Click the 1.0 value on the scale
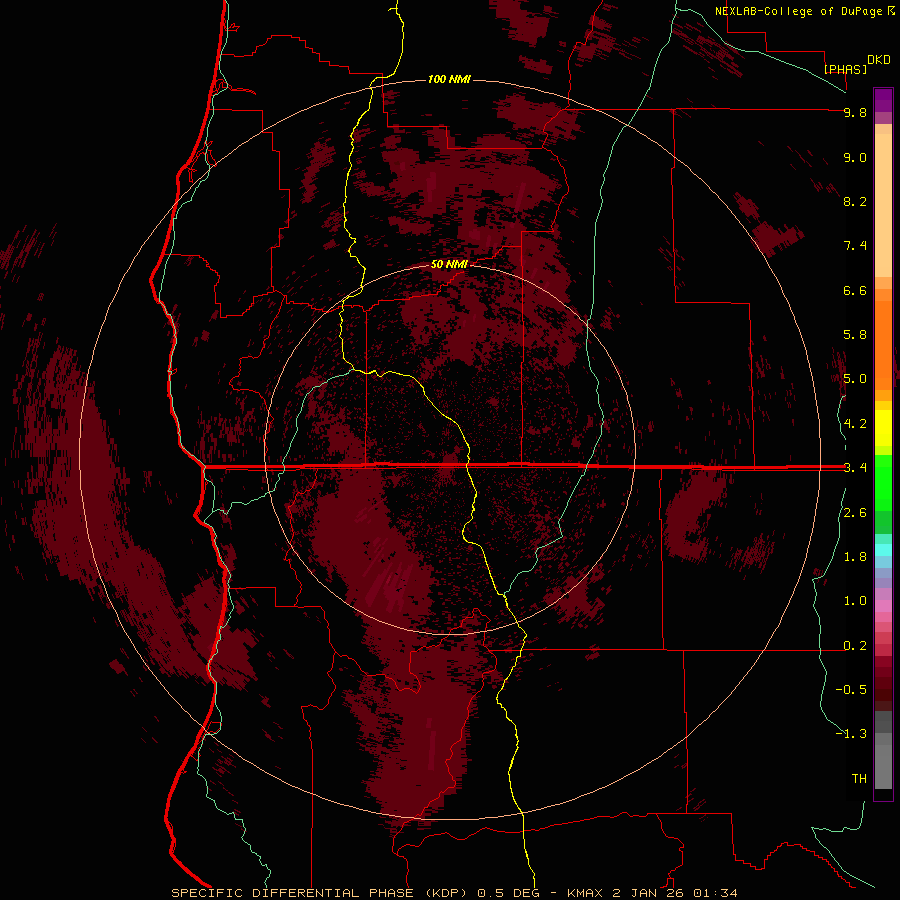The image size is (900, 900). click(855, 601)
